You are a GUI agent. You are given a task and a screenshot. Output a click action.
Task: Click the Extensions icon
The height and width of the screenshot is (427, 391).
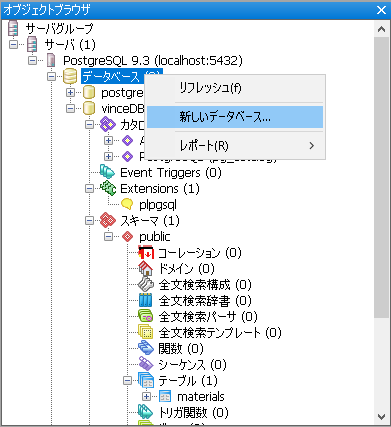[108, 188]
